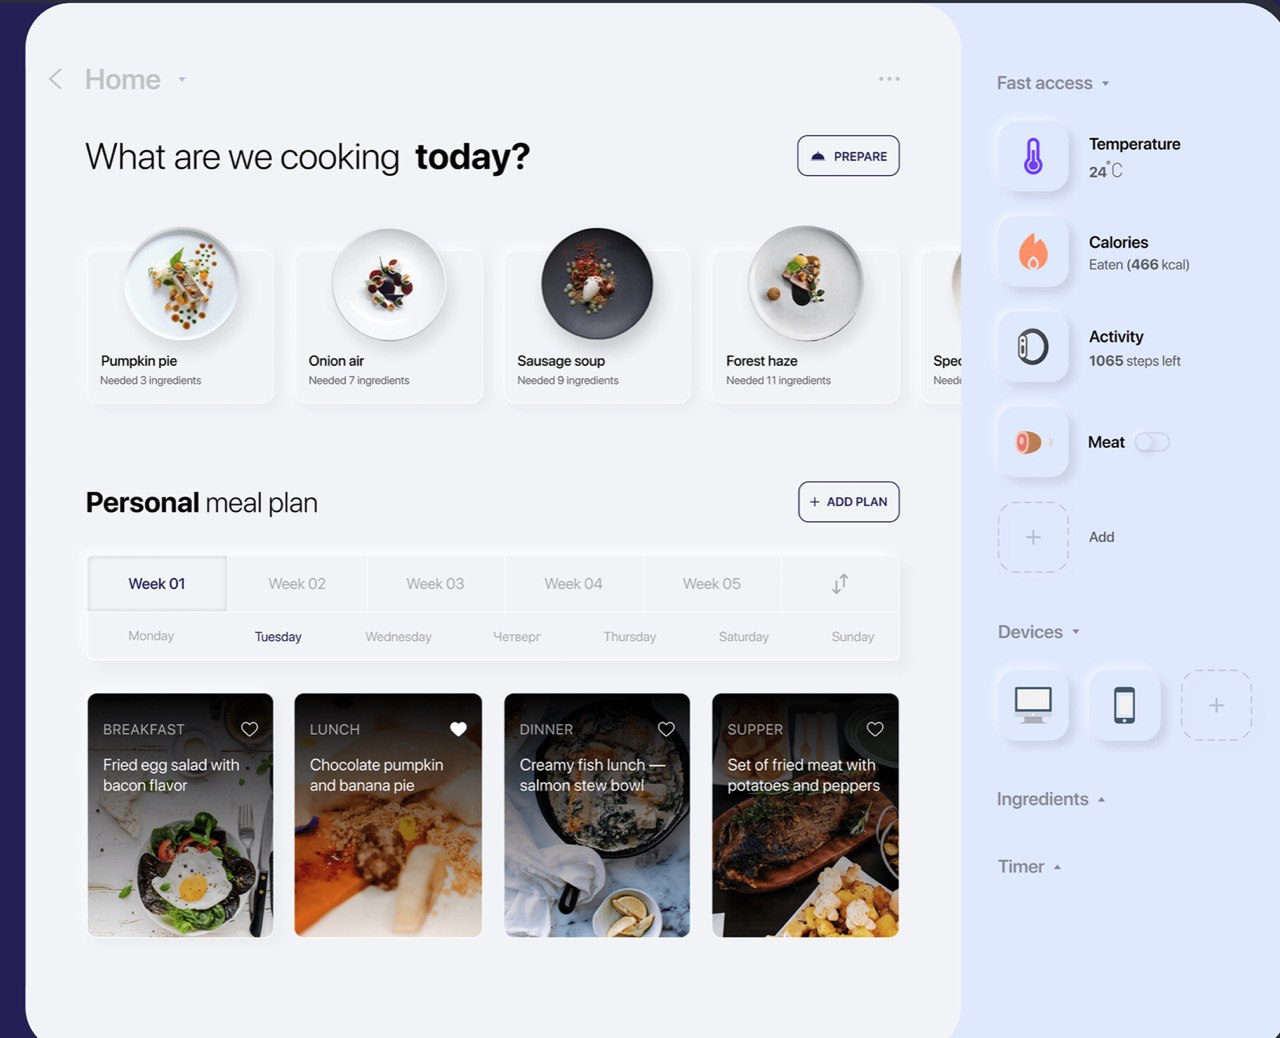The width and height of the screenshot is (1280, 1038).
Task: Expand the Ingredients section
Action: [1051, 799]
